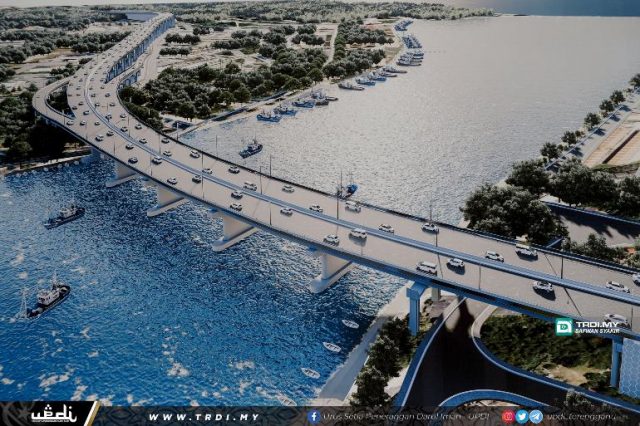Image resolution: width=640 pixels, height=426 pixels.
Task: Click the UPDI logo in the banner
Action: pos(52,414)
